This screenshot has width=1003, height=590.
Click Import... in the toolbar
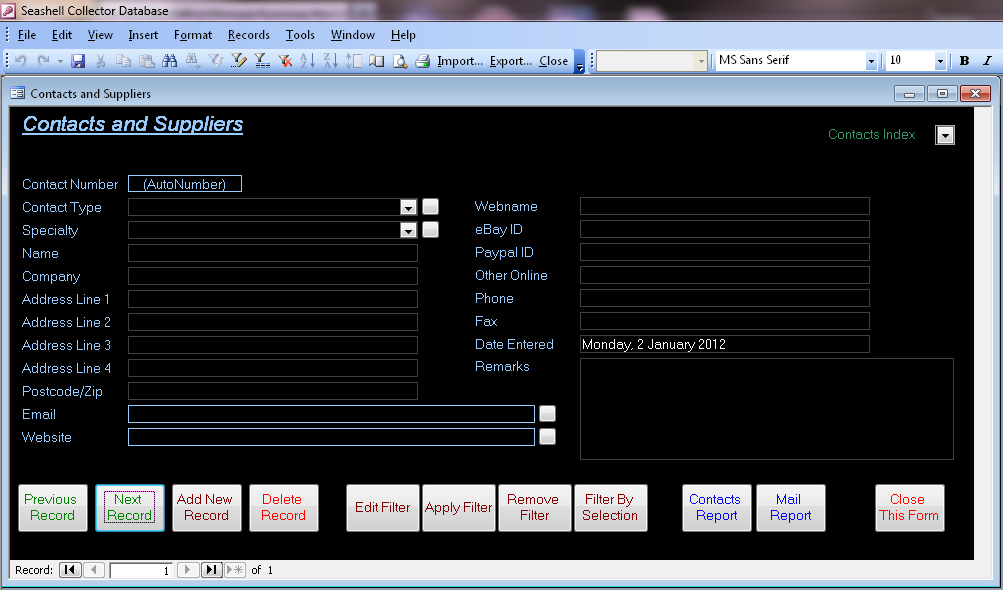pos(460,61)
